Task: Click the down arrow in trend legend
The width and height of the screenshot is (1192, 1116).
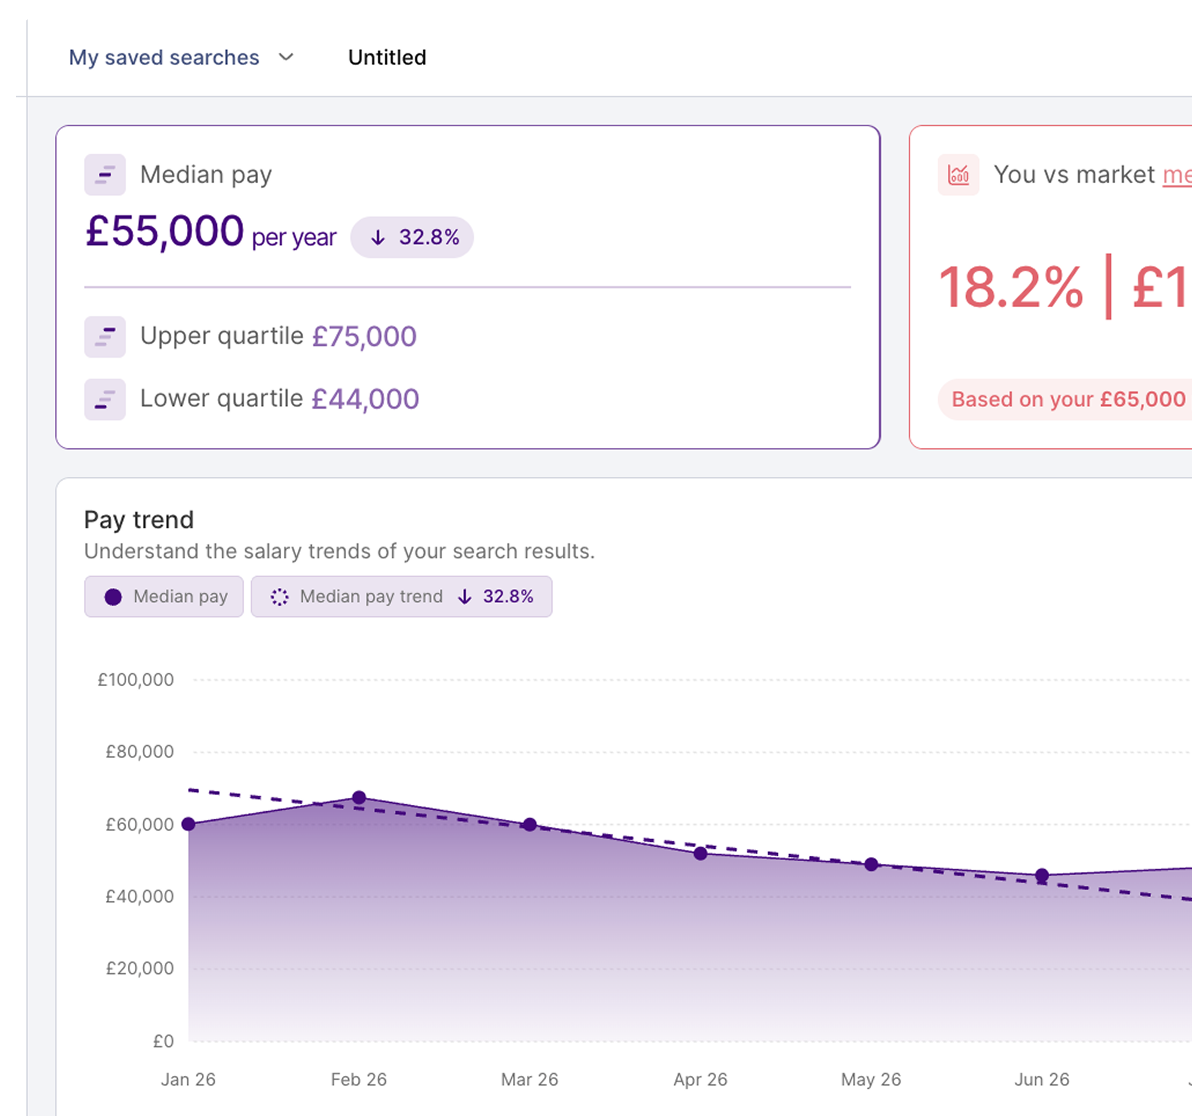Action: click(464, 597)
